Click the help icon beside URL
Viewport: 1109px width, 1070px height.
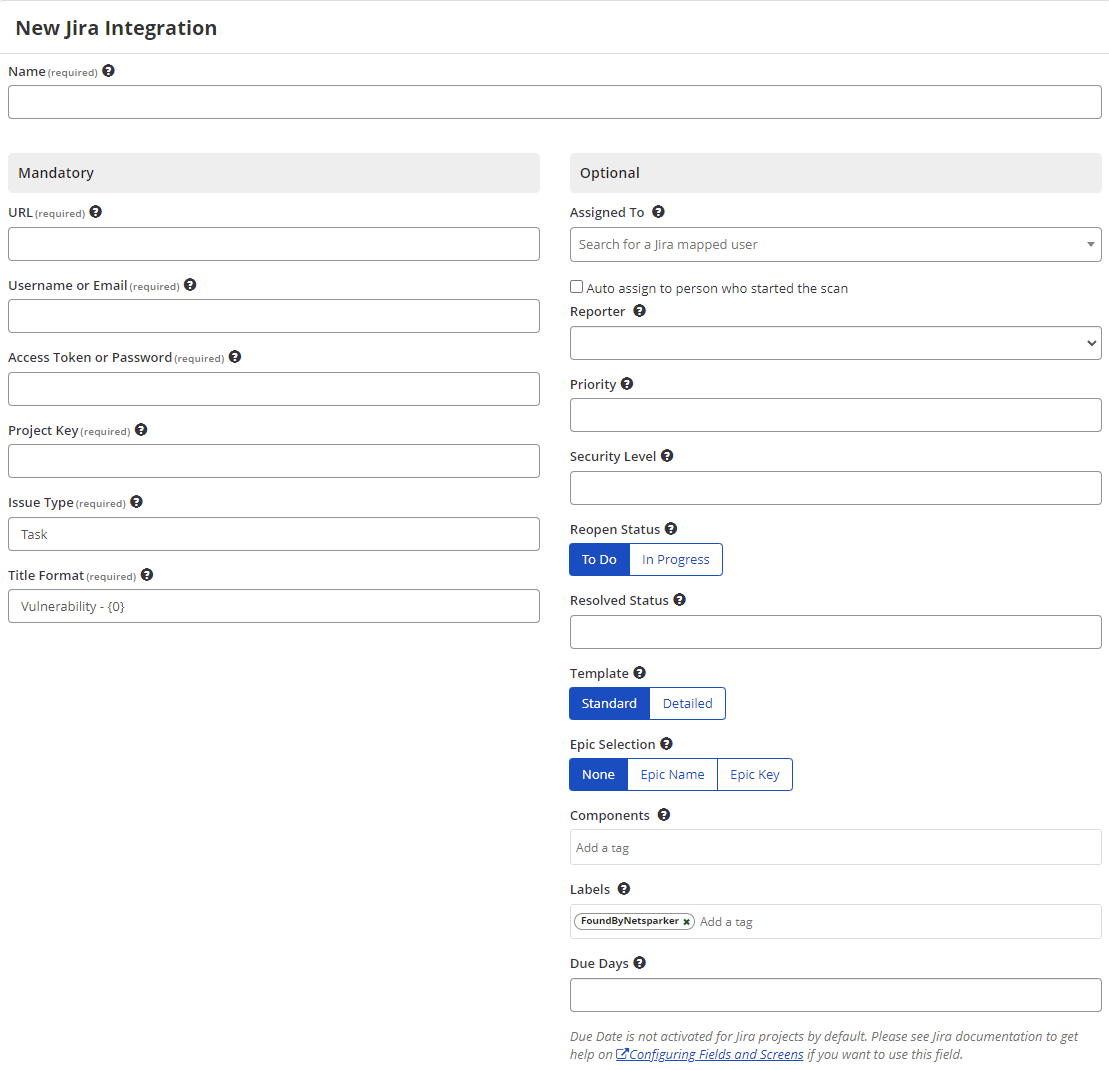coord(95,211)
